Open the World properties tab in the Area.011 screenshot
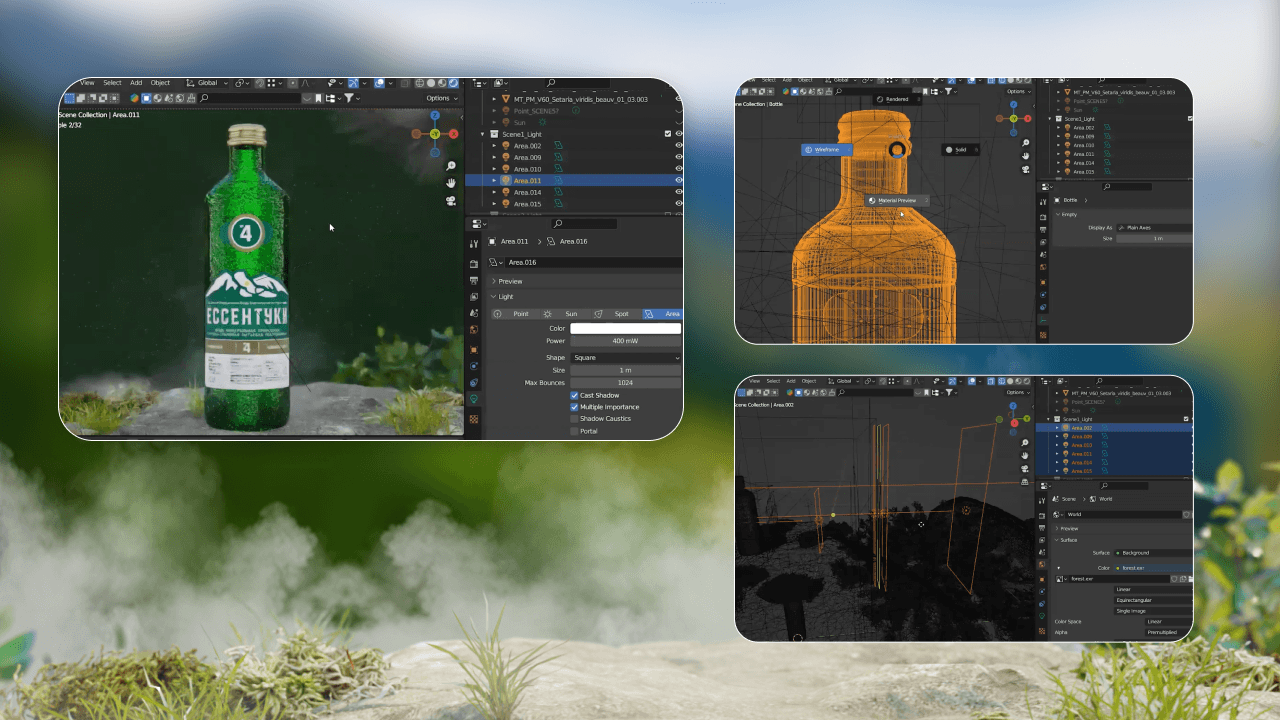This screenshot has height=720, width=1280. pyautogui.click(x=474, y=330)
